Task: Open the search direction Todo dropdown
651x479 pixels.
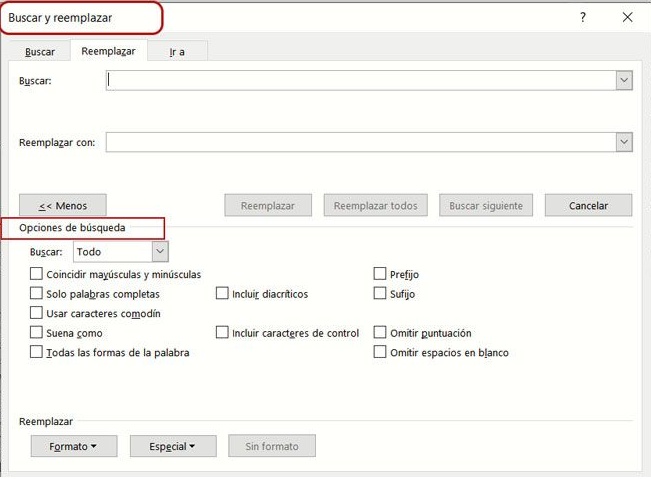Action: (121, 252)
